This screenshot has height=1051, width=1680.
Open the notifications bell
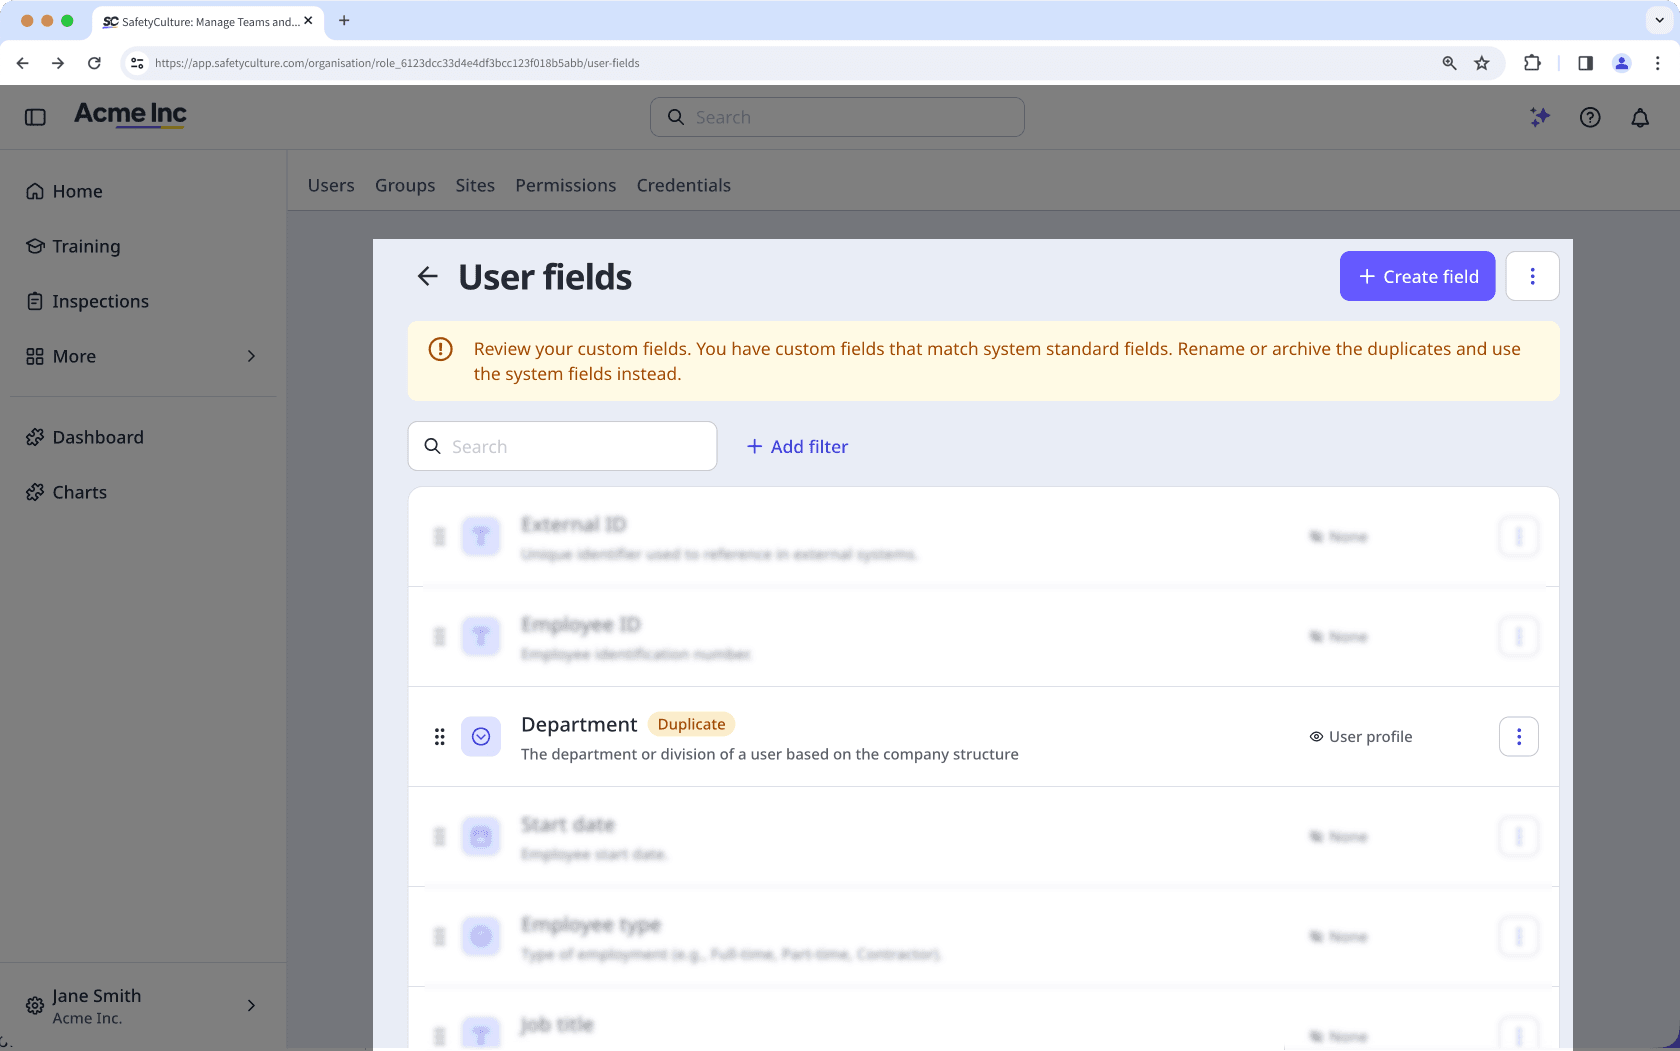[x=1640, y=117]
